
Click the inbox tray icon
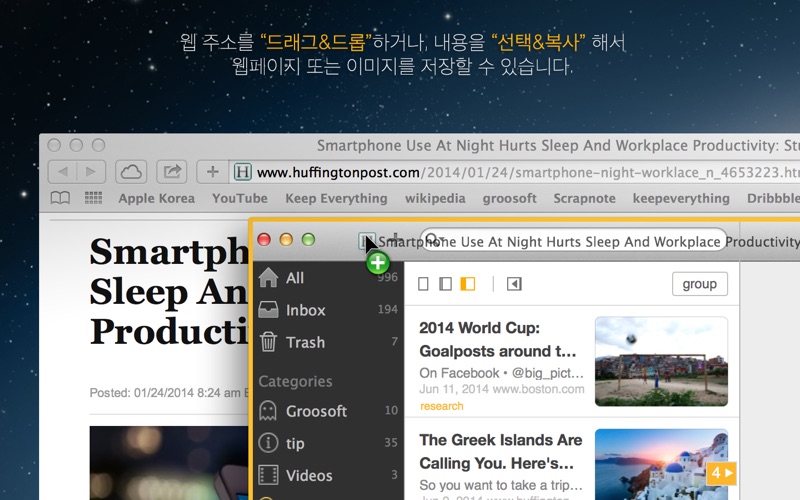[x=268, y=310]
